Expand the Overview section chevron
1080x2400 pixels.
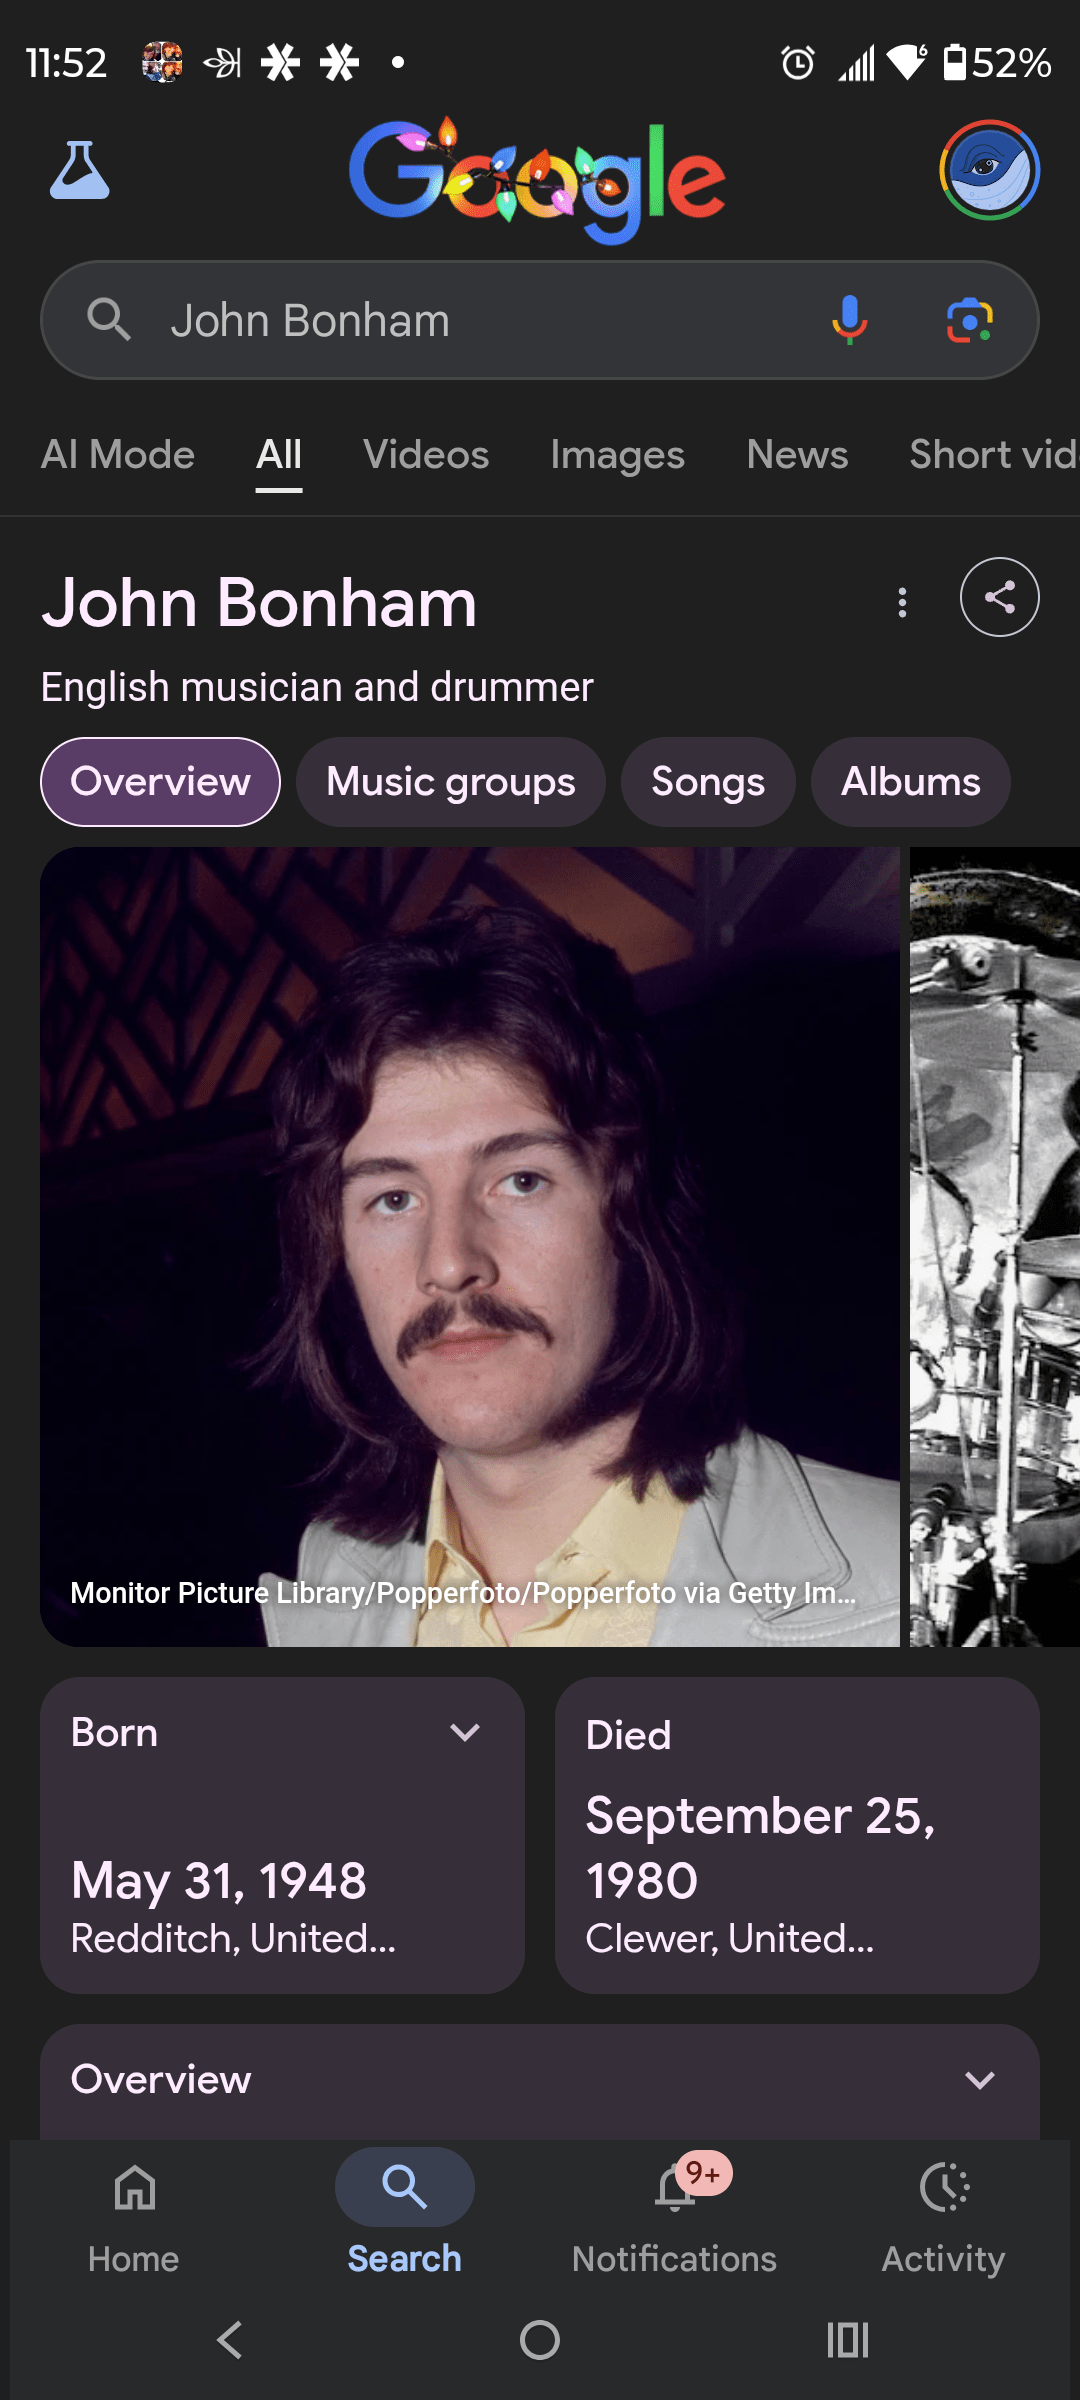tap(980, 2080)
